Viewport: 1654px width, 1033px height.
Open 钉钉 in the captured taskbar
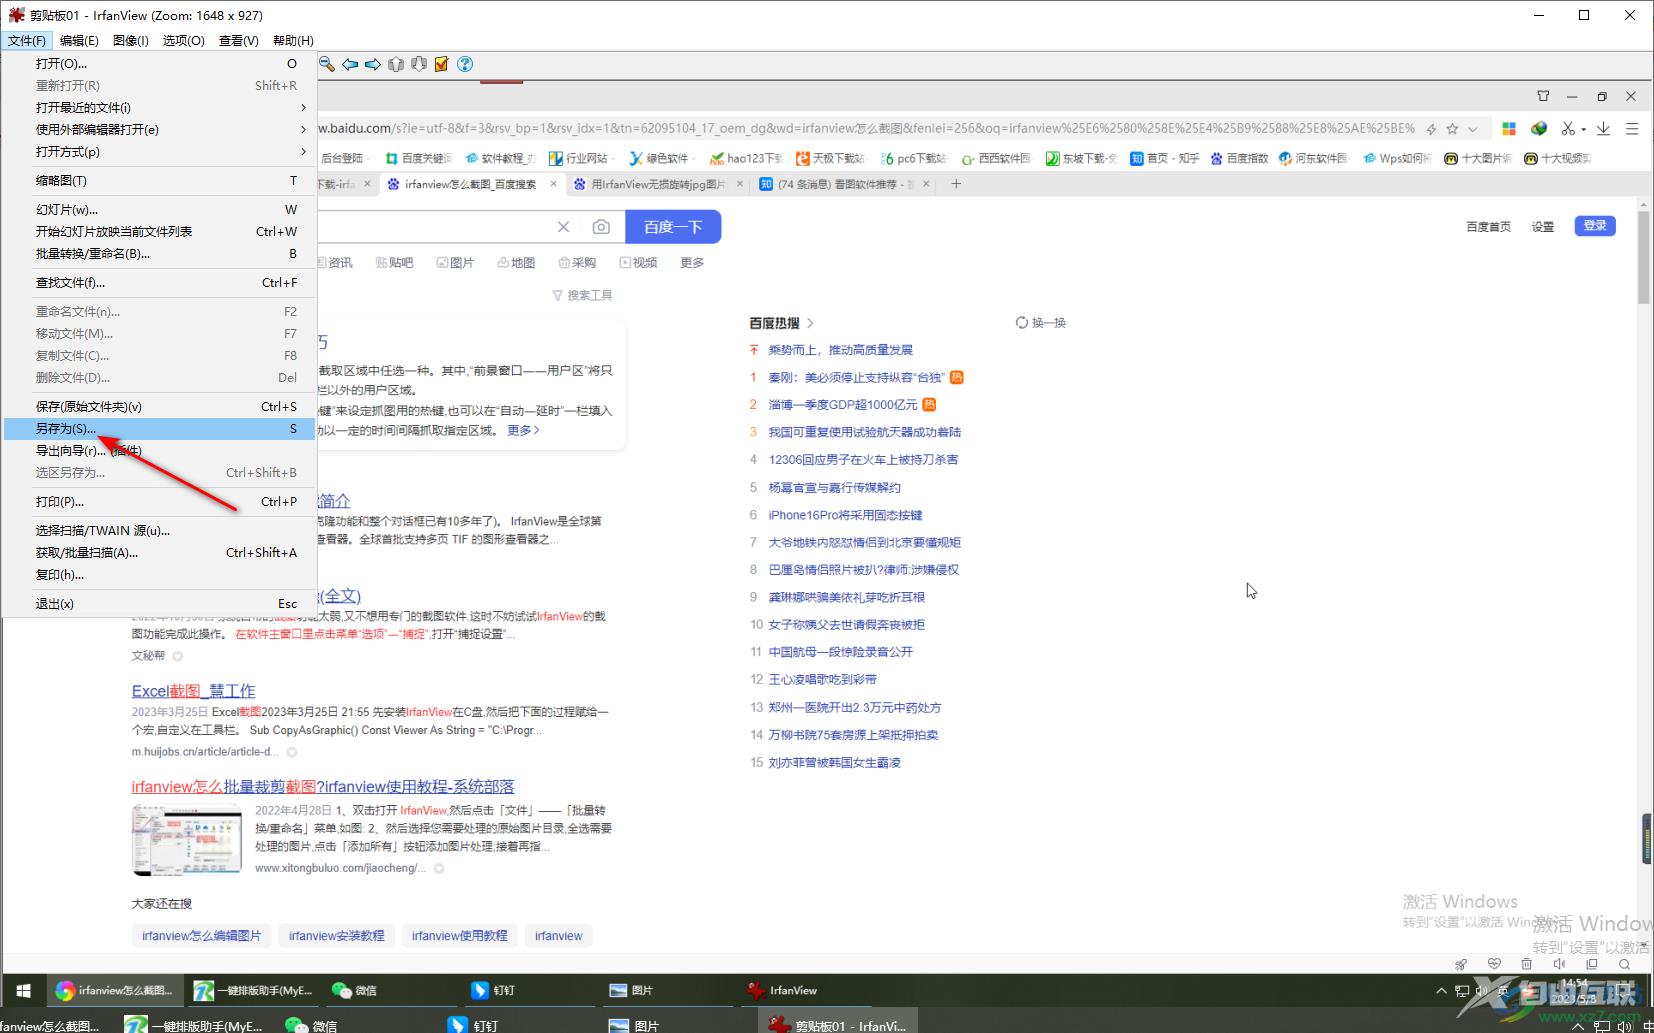click(x=493, y=990)
